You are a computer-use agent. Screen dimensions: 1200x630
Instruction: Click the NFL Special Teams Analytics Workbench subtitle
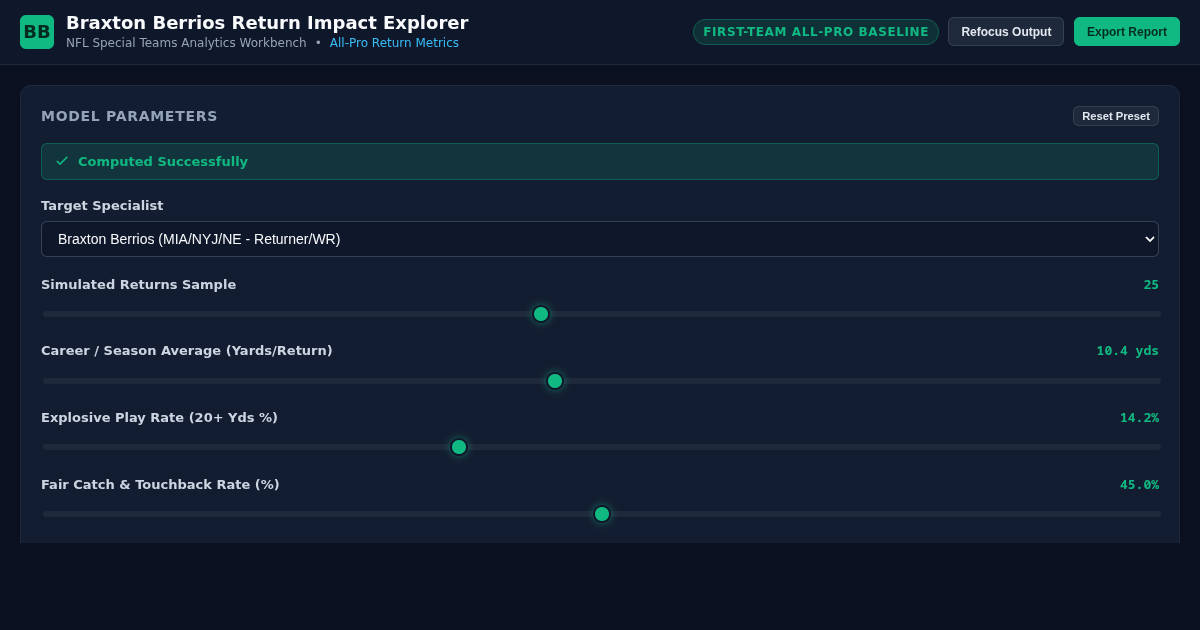(x=186, y=43)
